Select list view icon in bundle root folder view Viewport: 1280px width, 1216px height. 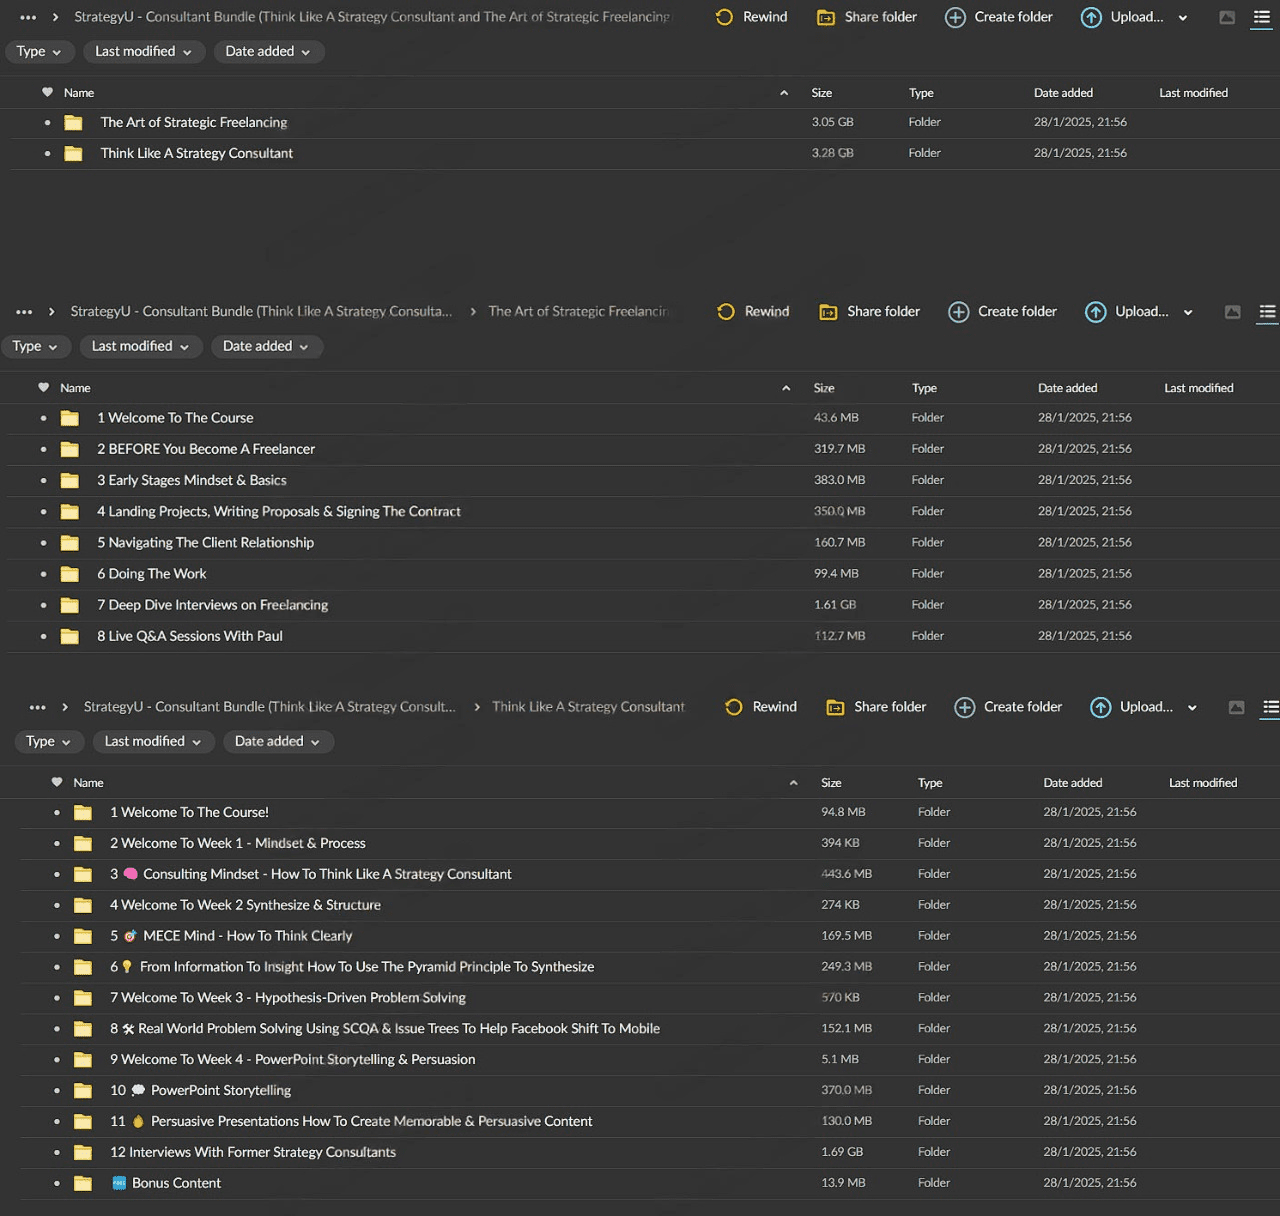tap(1262, 18)
